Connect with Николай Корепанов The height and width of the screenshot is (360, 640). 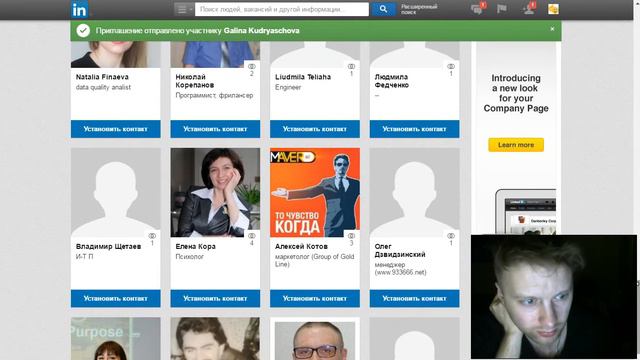215,129
